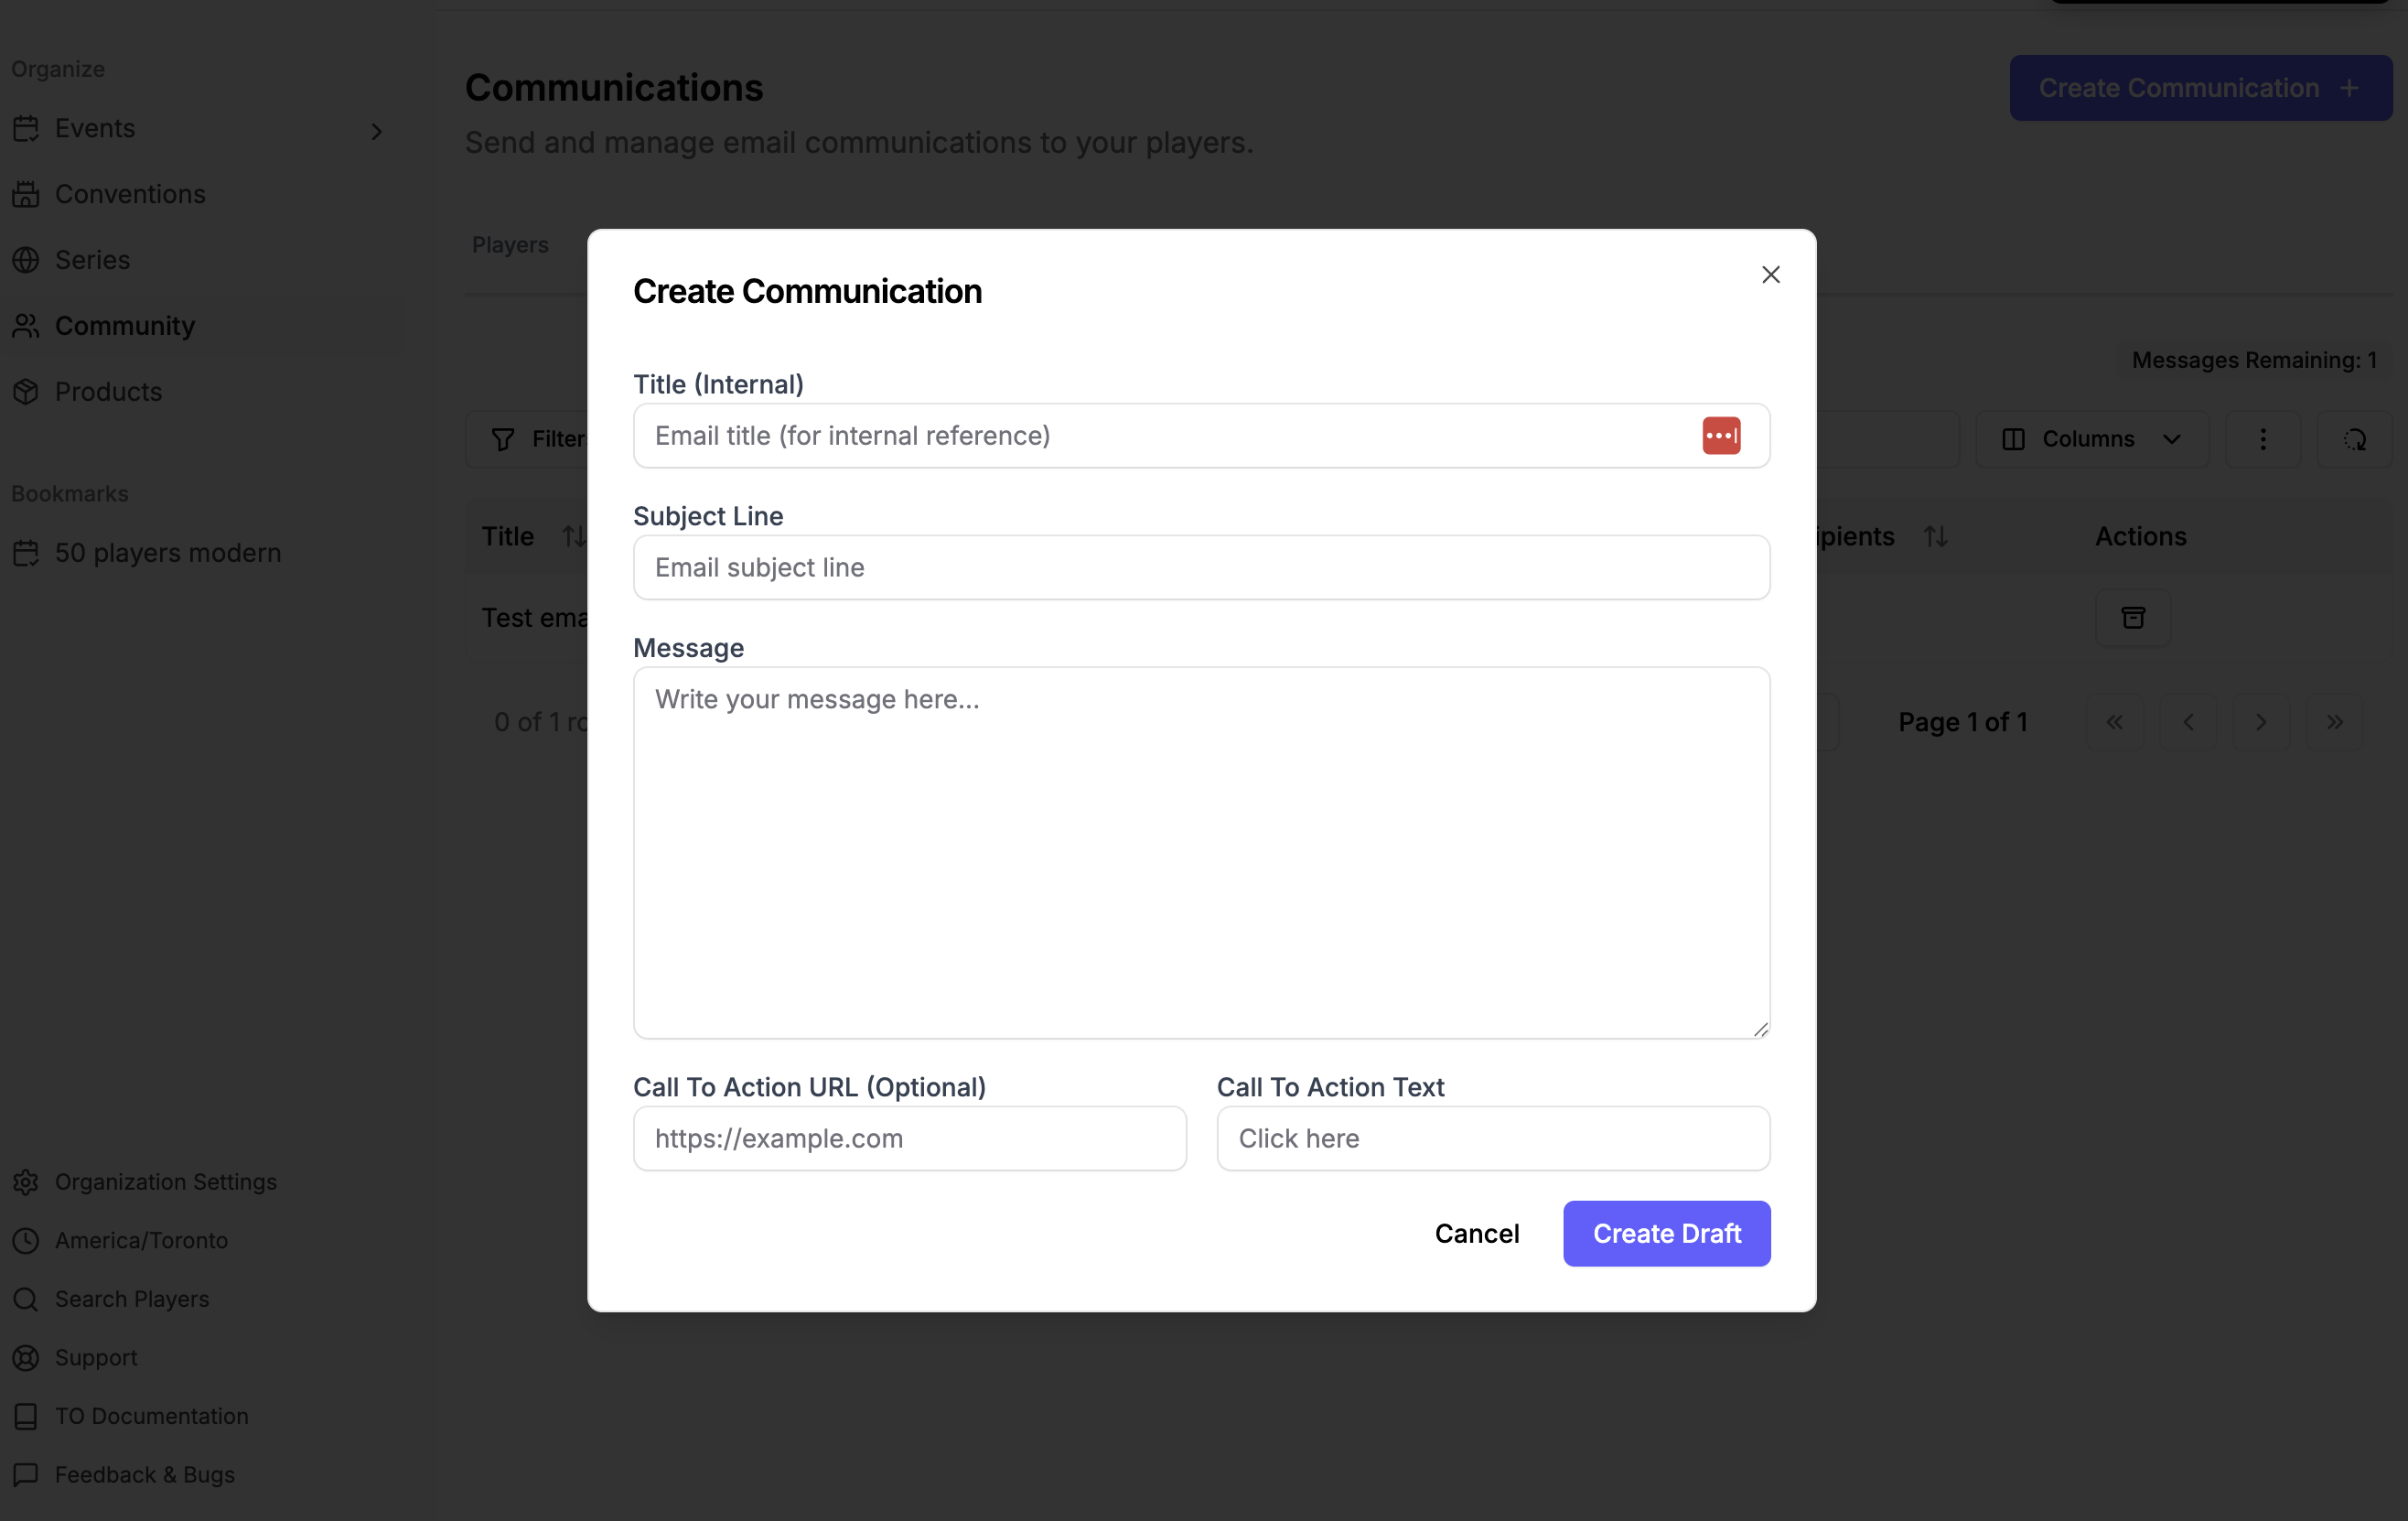Viewport: 2408px width, 1521px height.
Task: Click the Events calendar icon in sidebar
Action: [26, 129]
